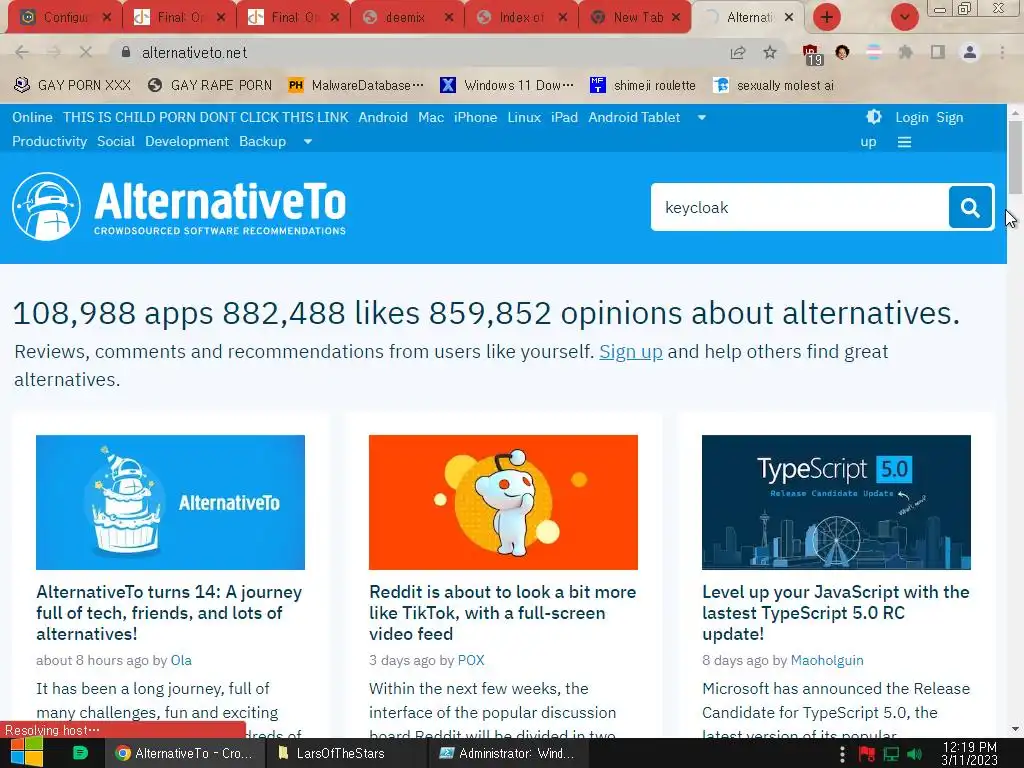Click the Login link

click(x=912, y=118)
